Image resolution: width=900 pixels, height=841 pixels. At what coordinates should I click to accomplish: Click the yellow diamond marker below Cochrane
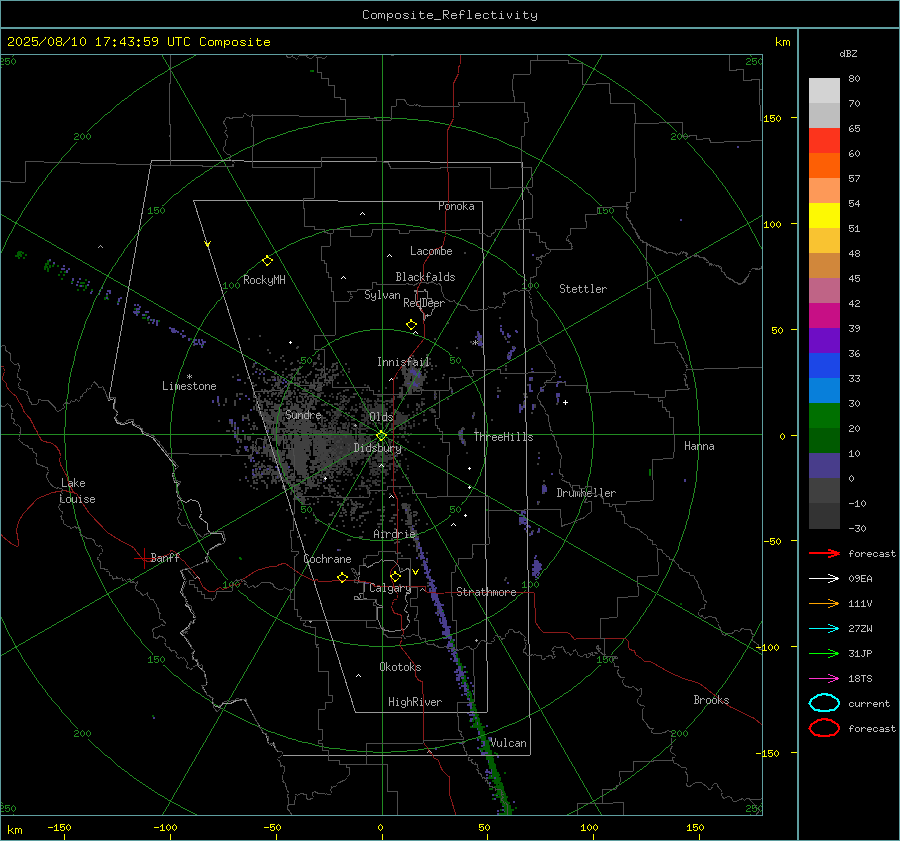click(343, 577)
